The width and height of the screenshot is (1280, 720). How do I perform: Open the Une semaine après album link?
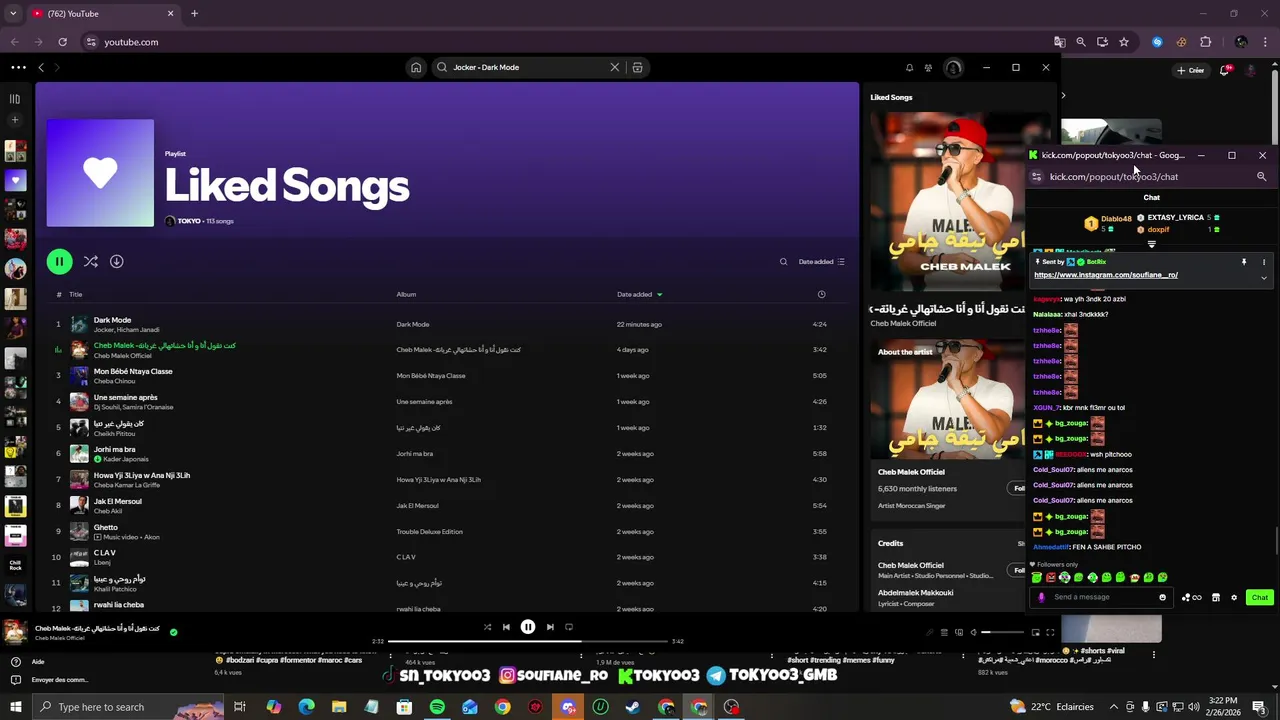coord(424,402)
